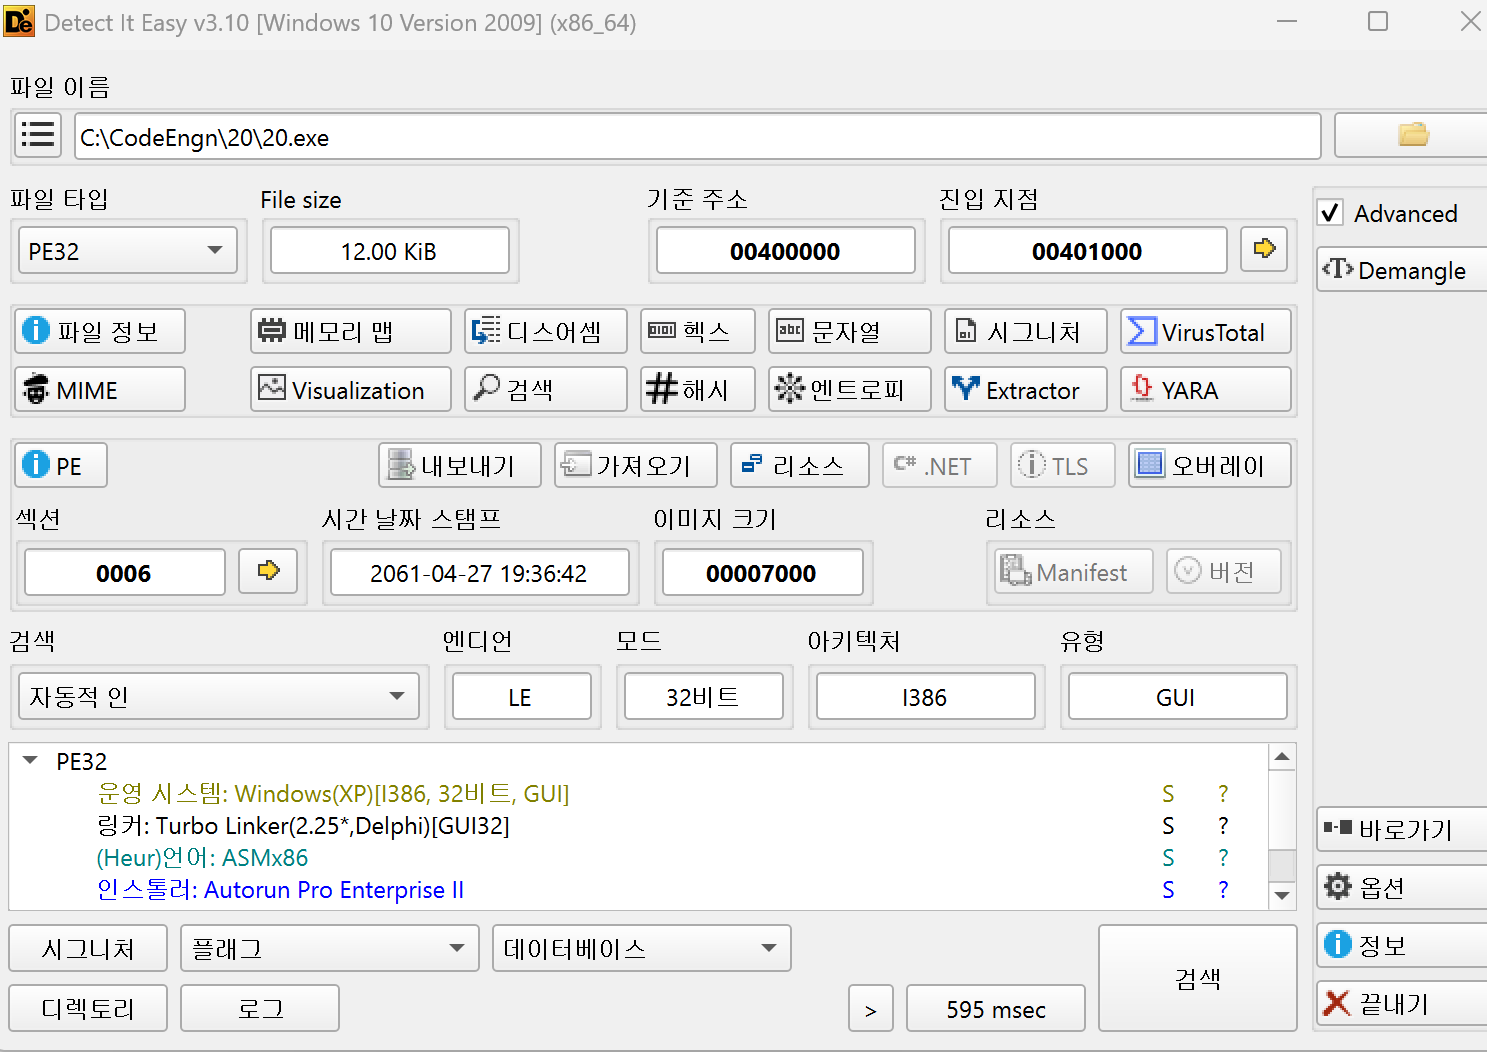Select the (Heur)언어 ASMx86 result row
Image resolution: width=1487 pixels, height=1052 pixels.
point(638,857)
